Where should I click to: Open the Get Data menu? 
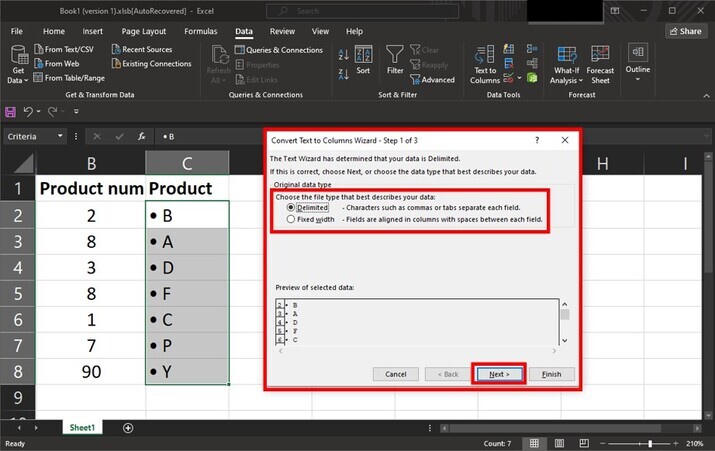[x=18, y=65]
